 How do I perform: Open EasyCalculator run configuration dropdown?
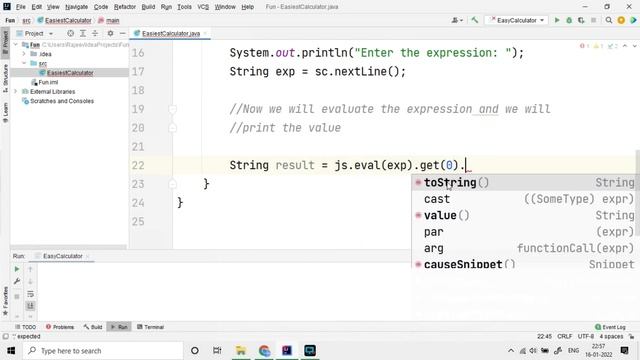click(x=517, y=20)
